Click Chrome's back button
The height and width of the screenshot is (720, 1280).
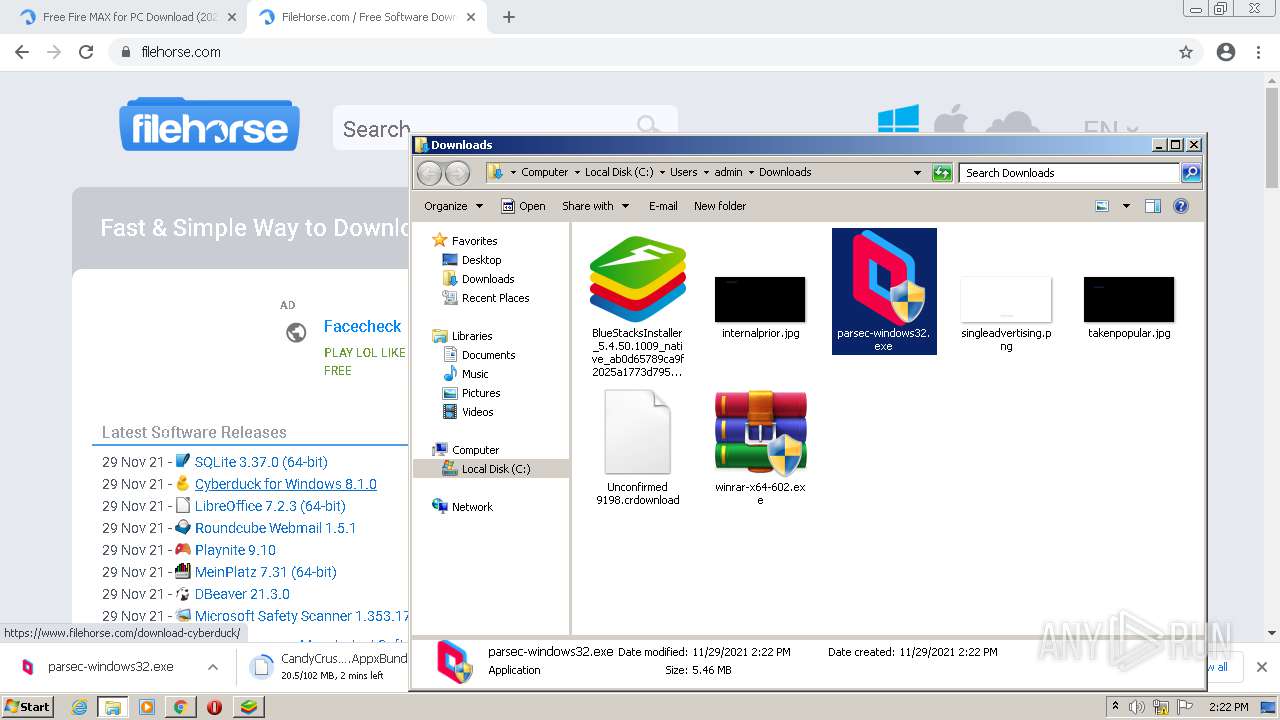[x=22, y=52]
